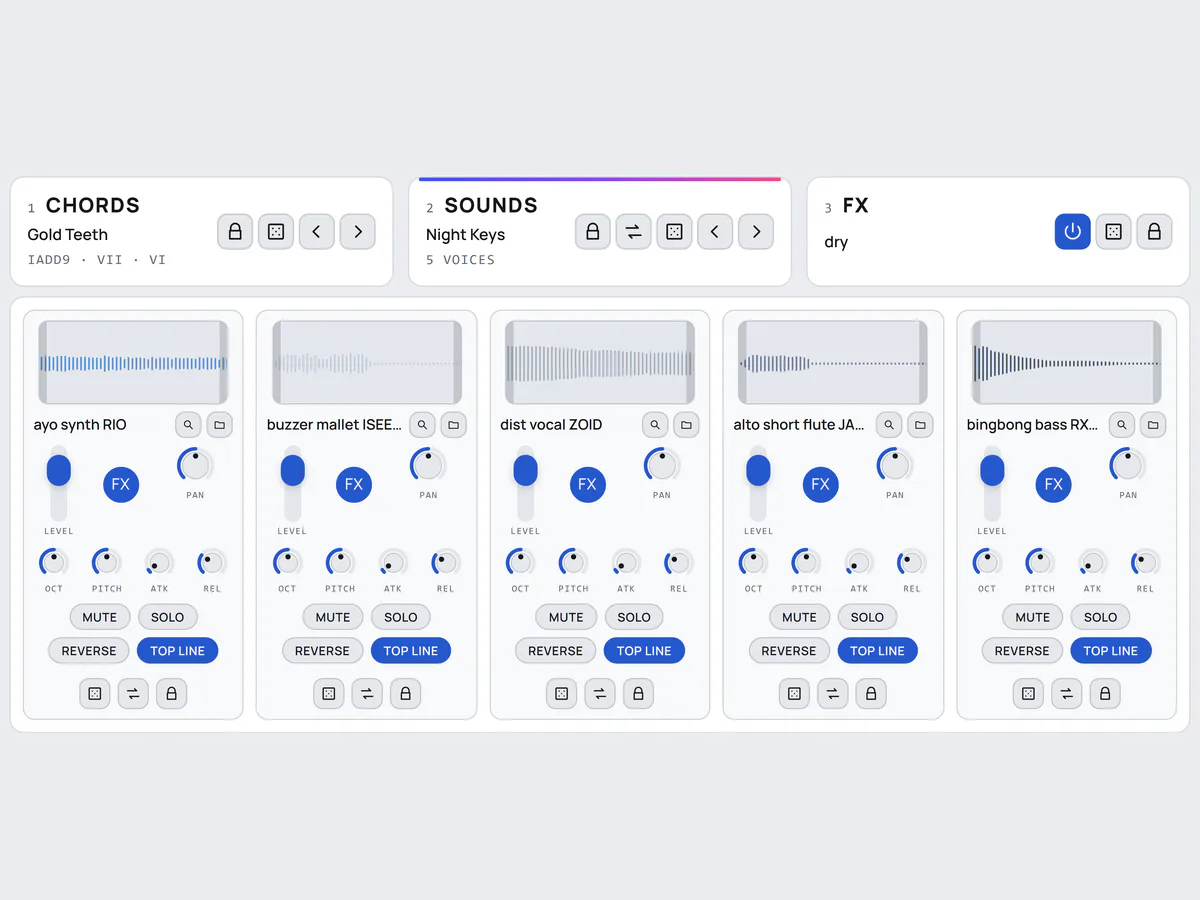Randomize the FX section with dice

[1113, 232]
